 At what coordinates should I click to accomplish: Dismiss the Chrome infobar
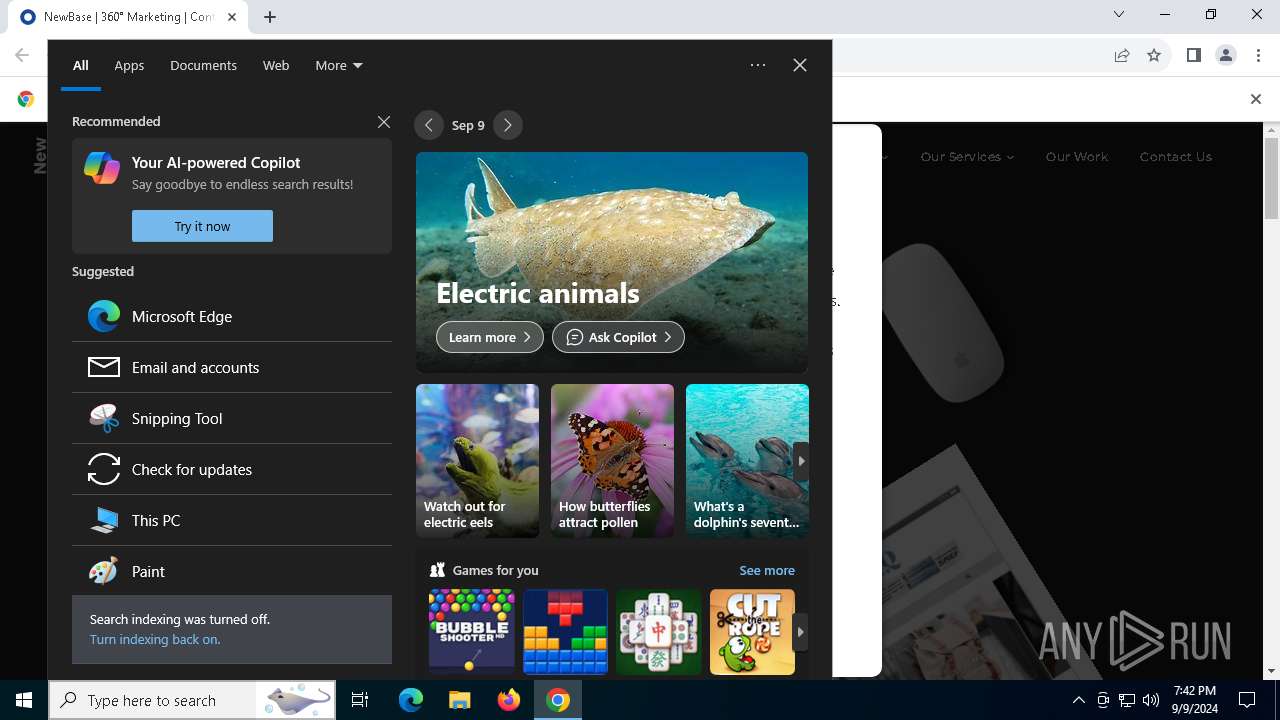coord(1256,99)
